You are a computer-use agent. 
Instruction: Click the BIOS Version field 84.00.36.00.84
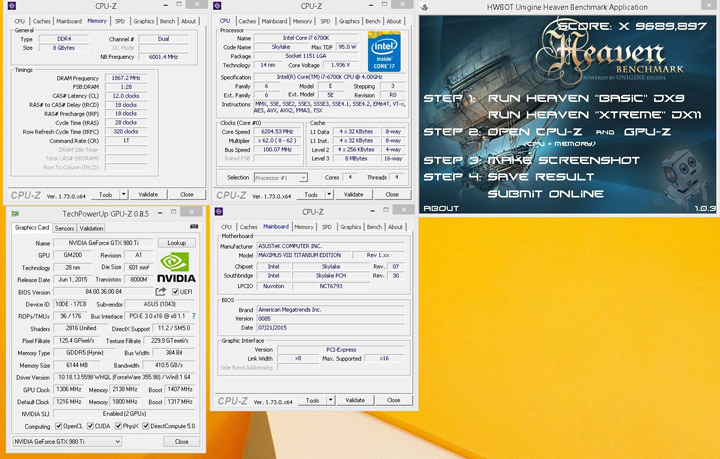104,292
